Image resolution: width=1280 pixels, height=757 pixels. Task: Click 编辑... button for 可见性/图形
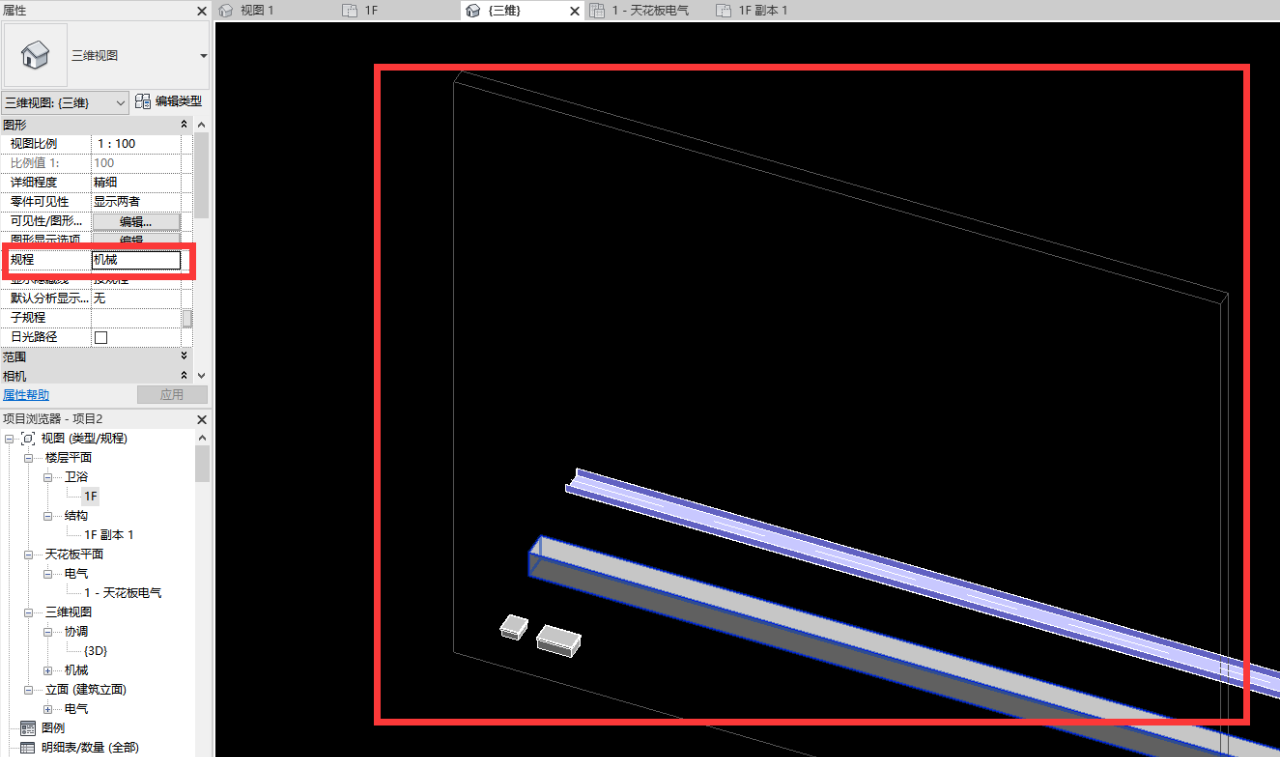coord(137,221)
